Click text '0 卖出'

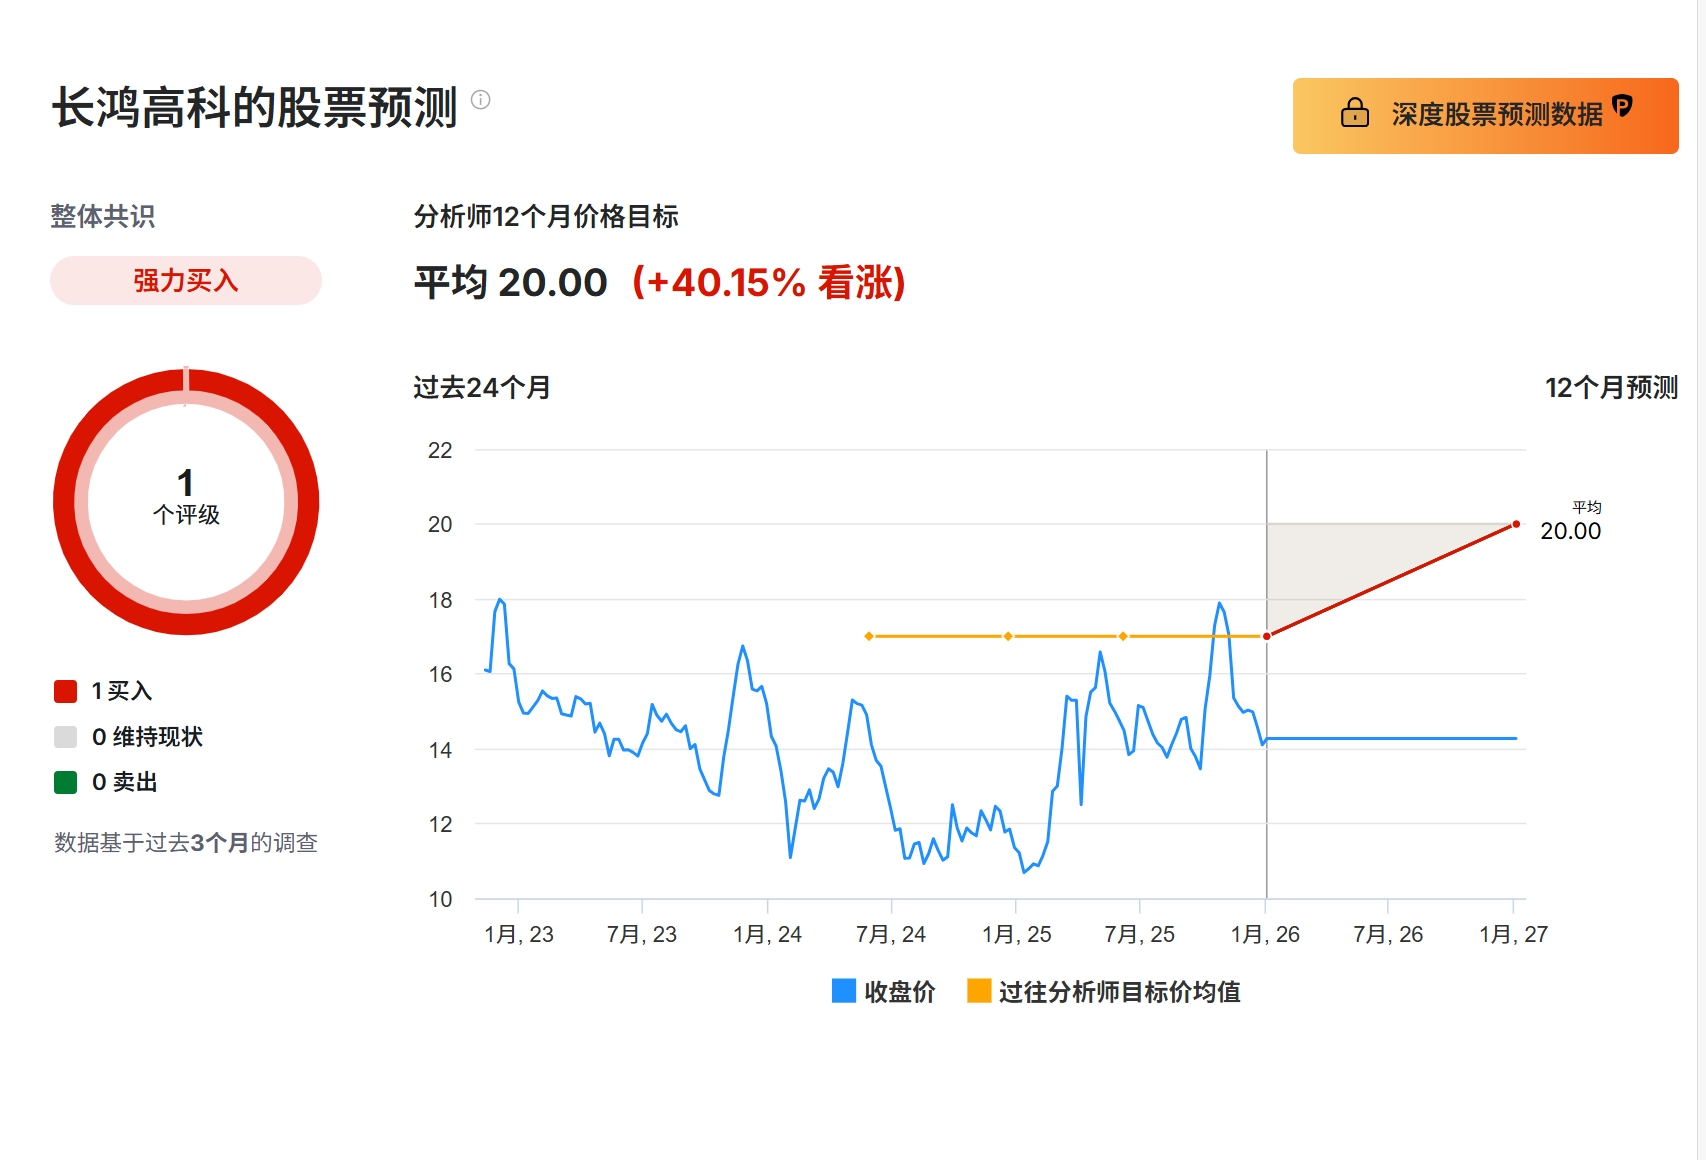[125, 782]
